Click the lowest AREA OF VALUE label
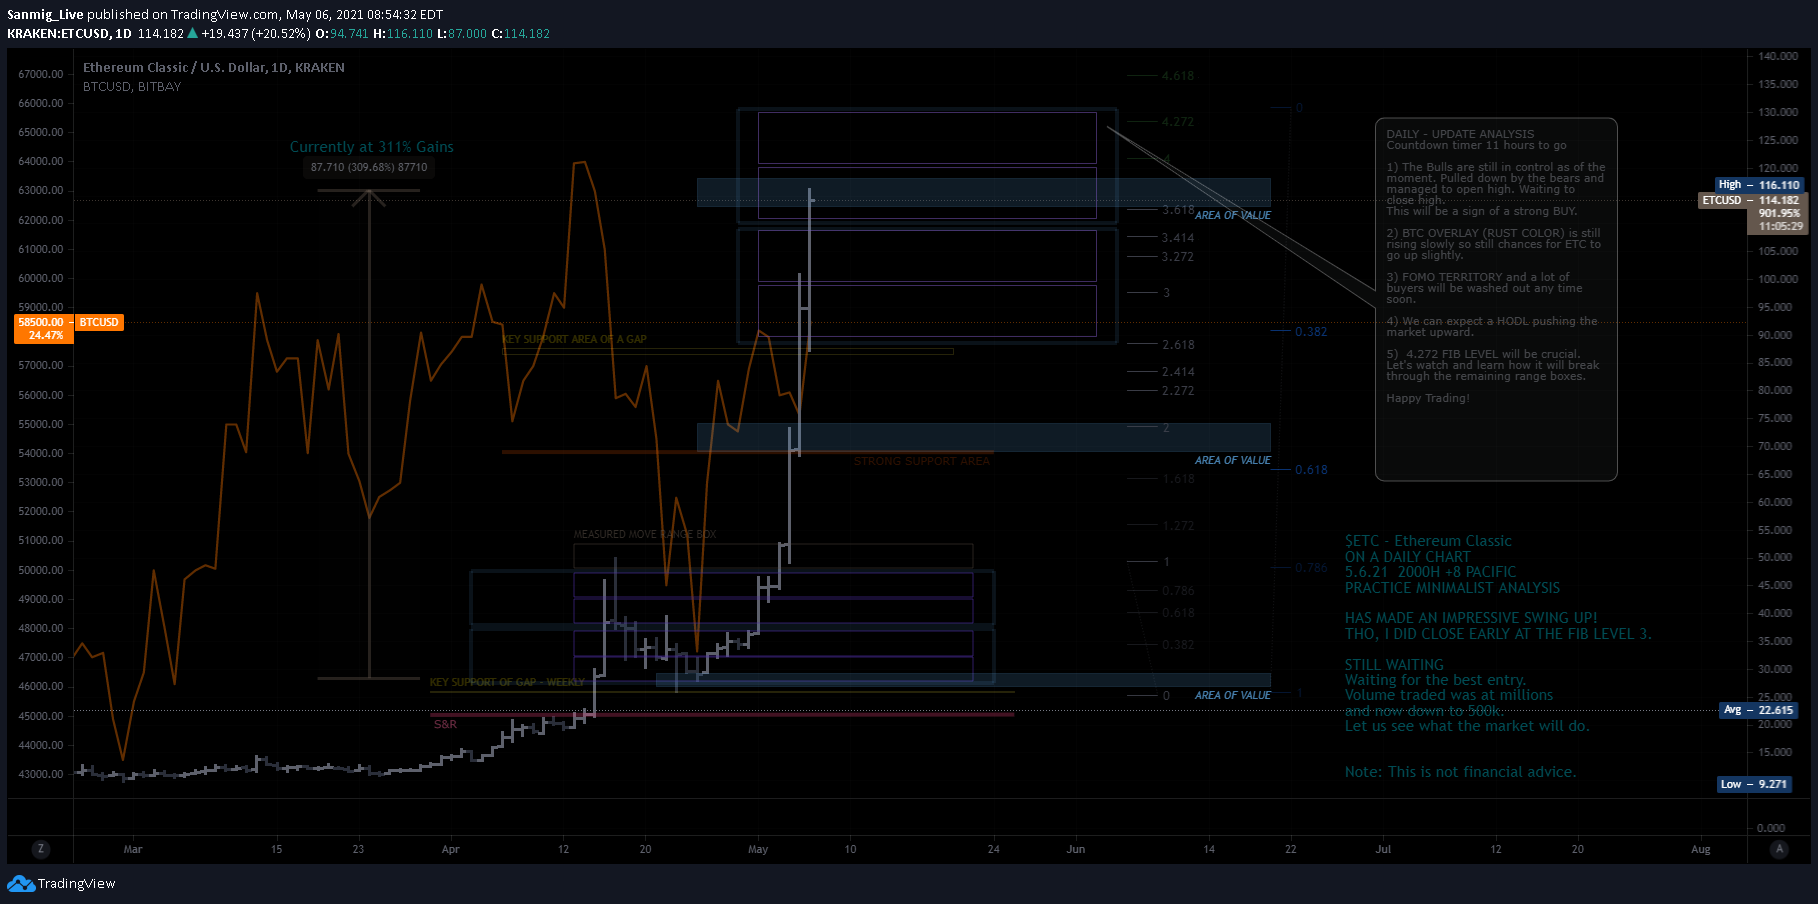The height and width of the screenshot is (904, 1818). pos(1233,695)
